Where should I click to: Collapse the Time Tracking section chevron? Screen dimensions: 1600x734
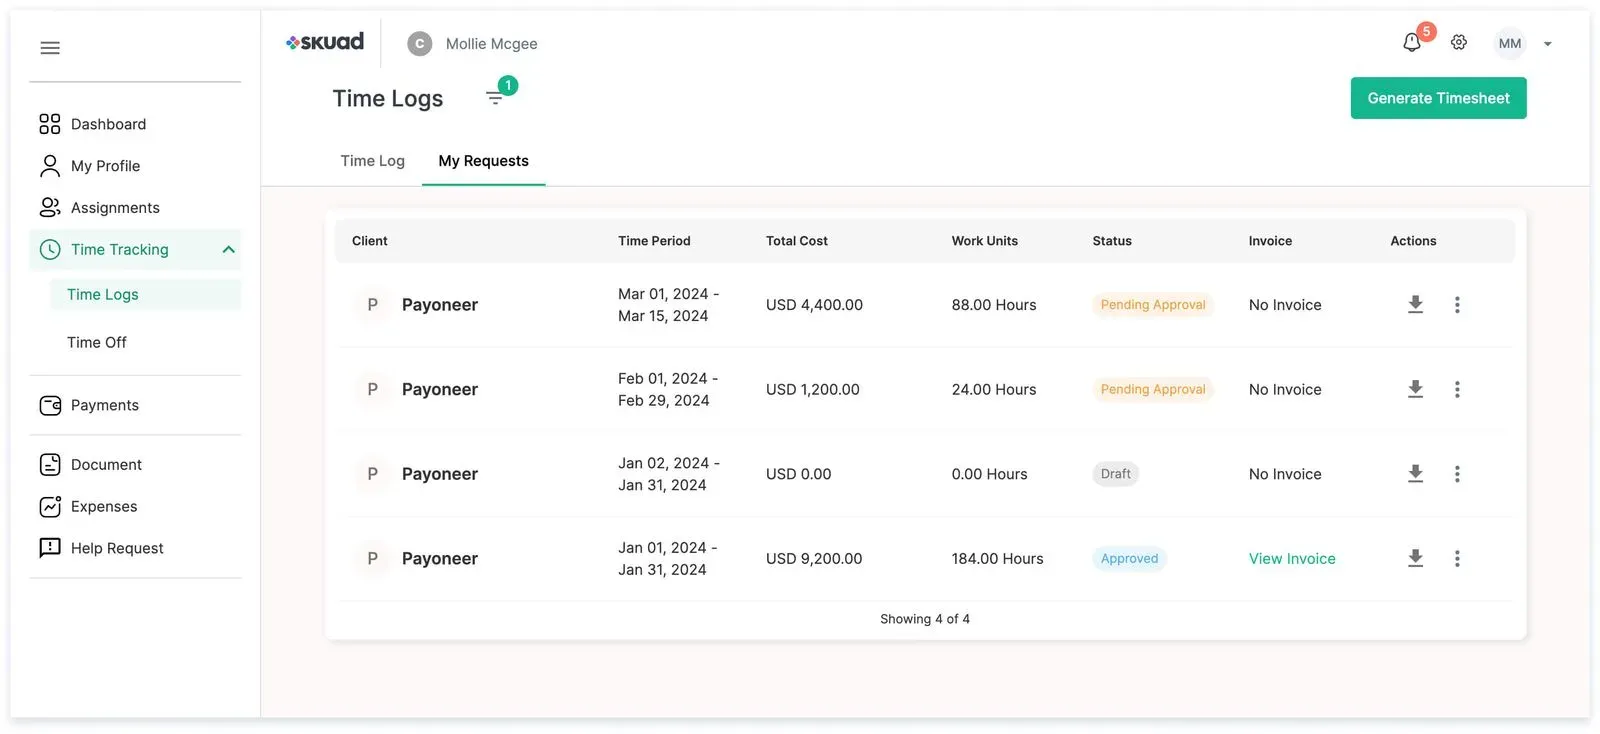(229, 250)
